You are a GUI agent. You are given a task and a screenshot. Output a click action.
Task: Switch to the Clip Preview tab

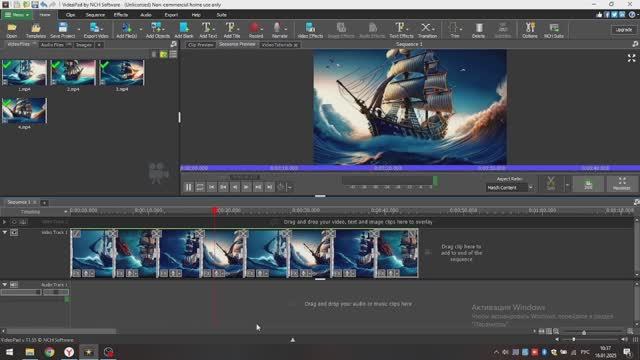[200, 45]
